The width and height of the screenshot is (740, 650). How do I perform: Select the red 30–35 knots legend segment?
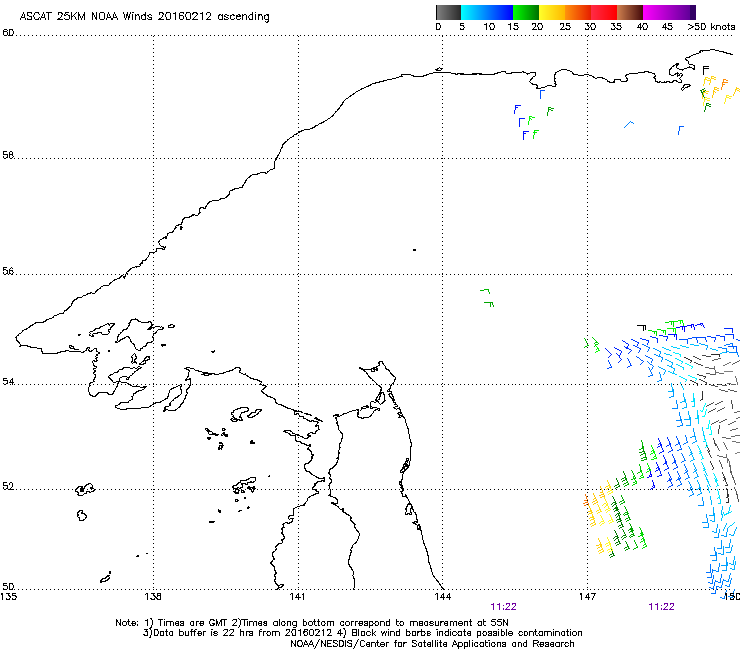pos(604,12)
